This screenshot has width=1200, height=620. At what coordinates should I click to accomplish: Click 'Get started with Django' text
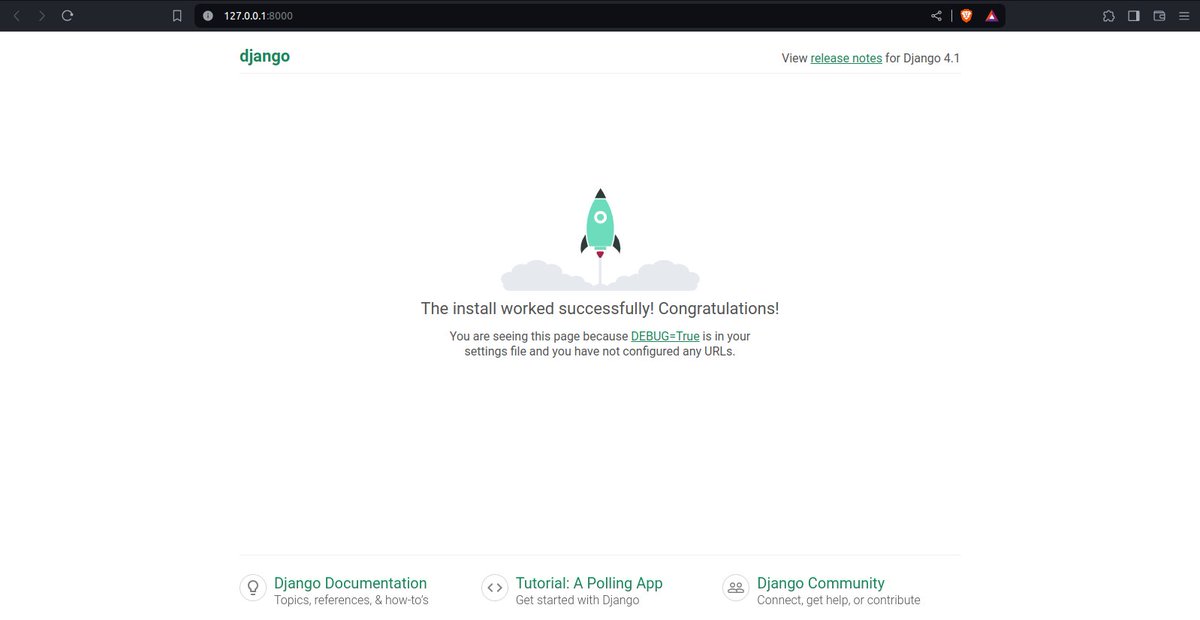(577, 600)
